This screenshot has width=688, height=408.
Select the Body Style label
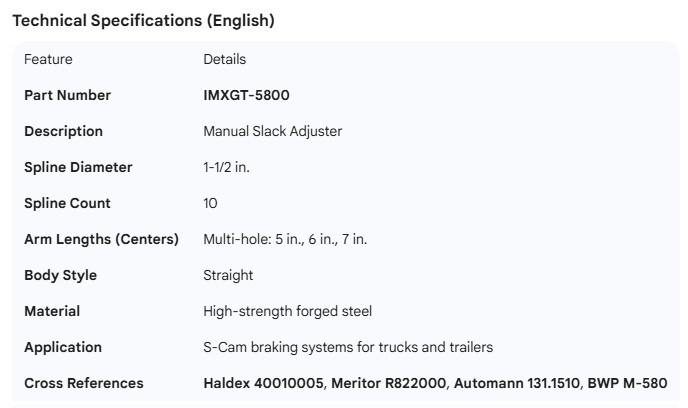[x=60, y=275]
